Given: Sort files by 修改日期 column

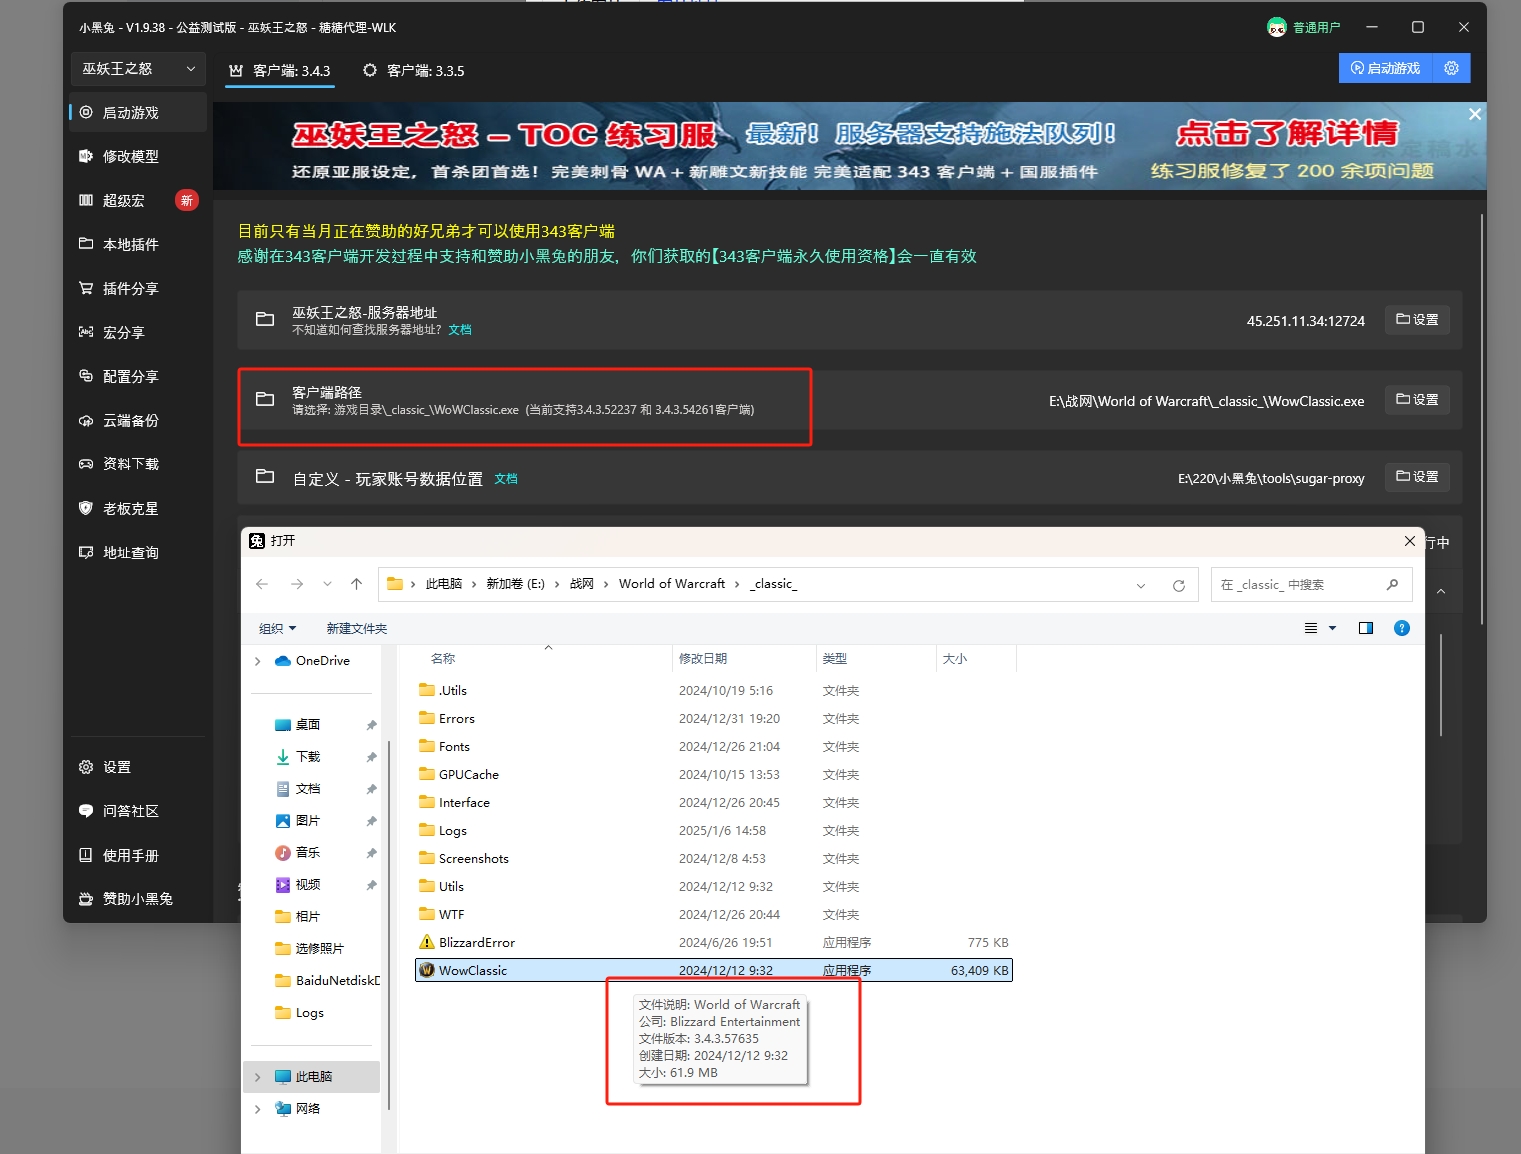Looking at the screenshot, I should coord(744,659).
